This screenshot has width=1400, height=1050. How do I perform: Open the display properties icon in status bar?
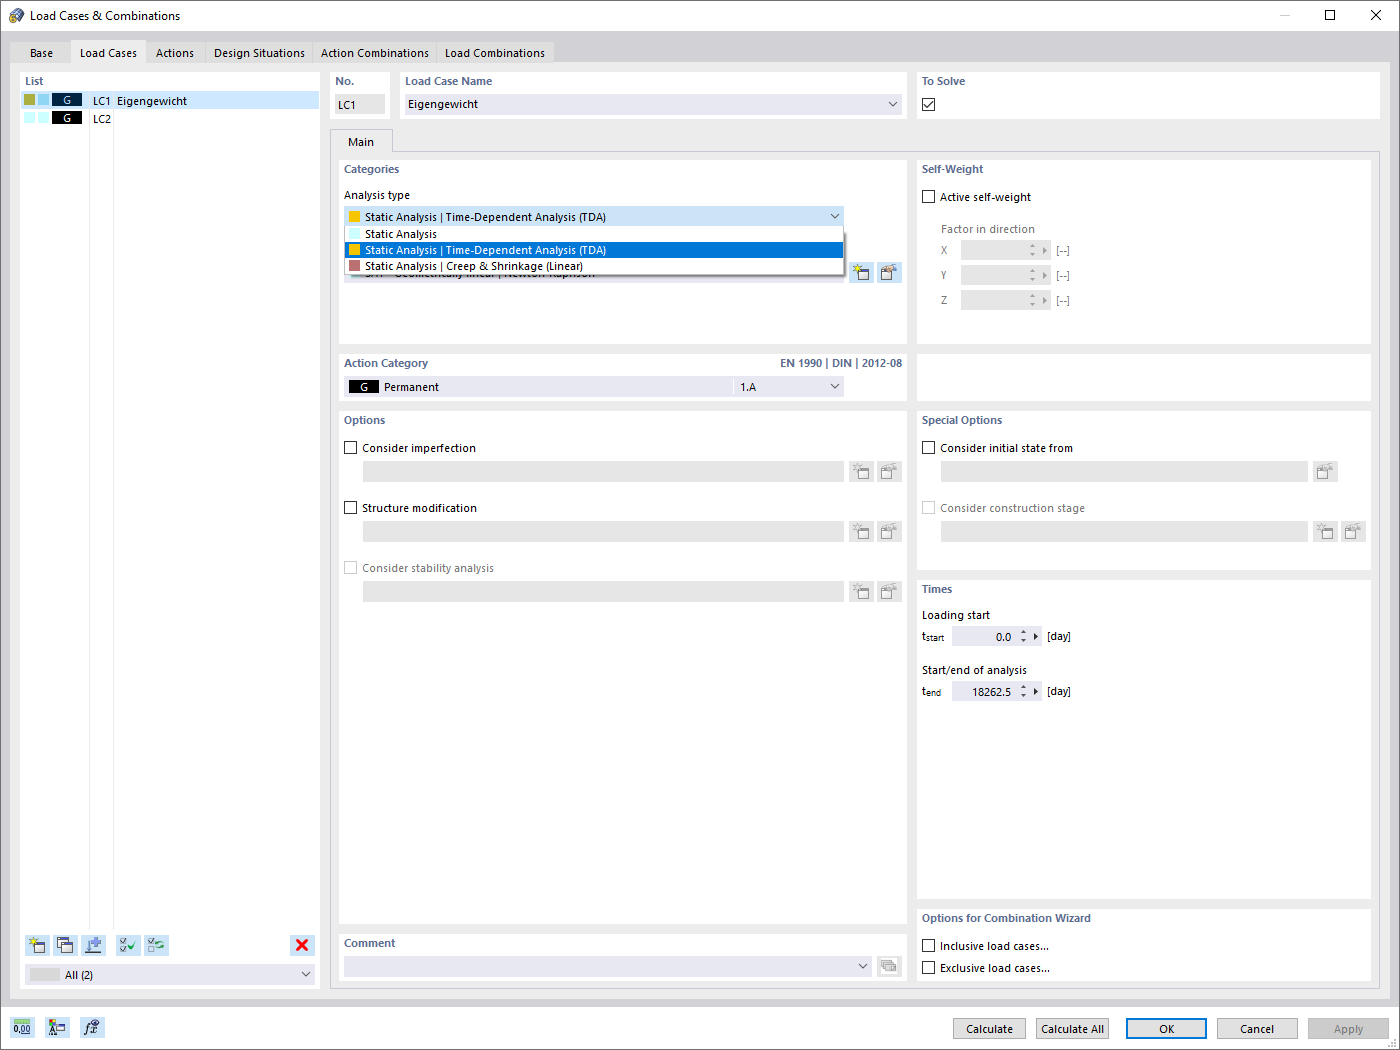point(57,1027)
